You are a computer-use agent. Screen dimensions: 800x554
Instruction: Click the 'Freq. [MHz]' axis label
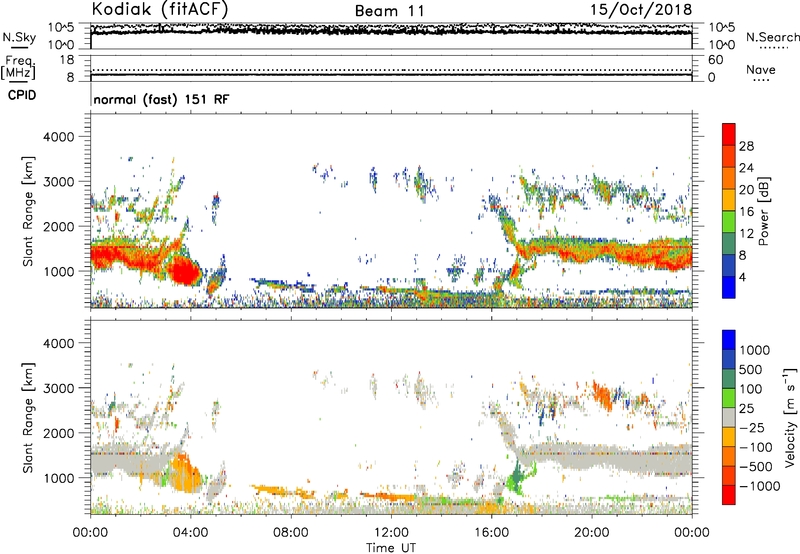(18, 67)
